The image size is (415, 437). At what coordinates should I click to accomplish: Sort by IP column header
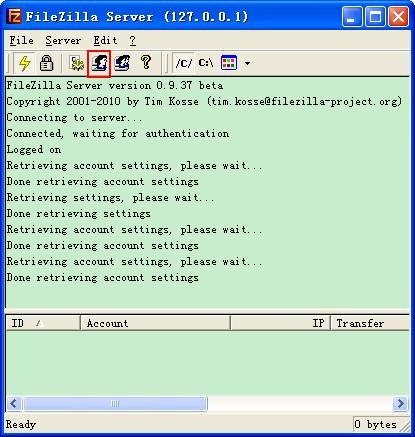point(280,323)
